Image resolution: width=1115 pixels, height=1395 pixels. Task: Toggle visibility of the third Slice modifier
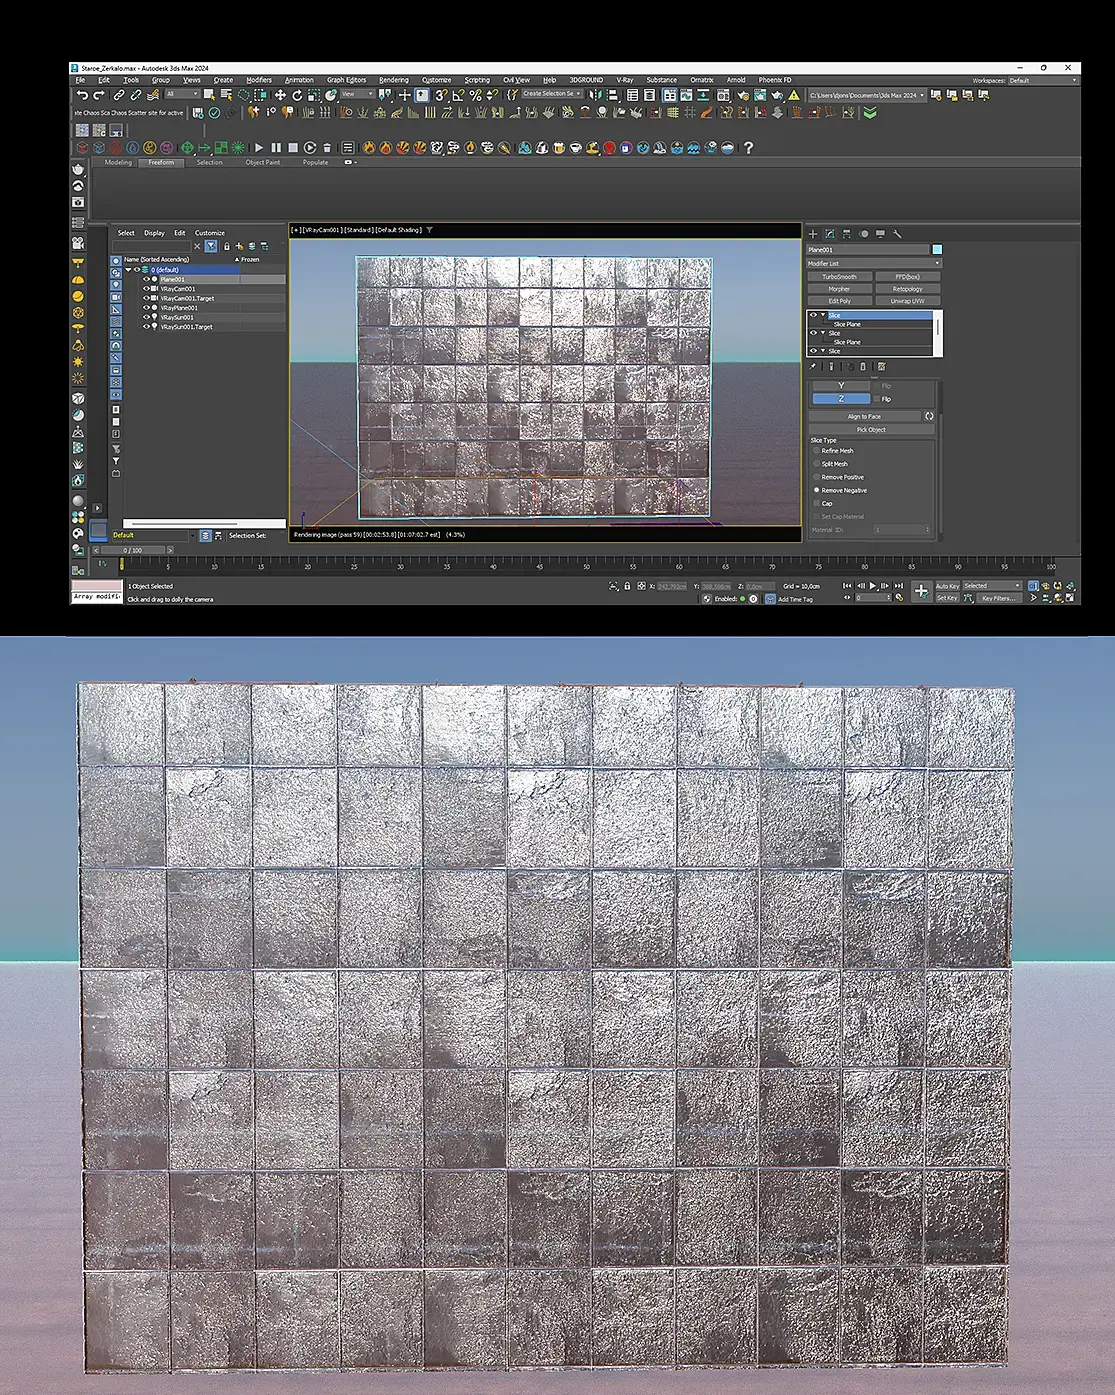813,351
